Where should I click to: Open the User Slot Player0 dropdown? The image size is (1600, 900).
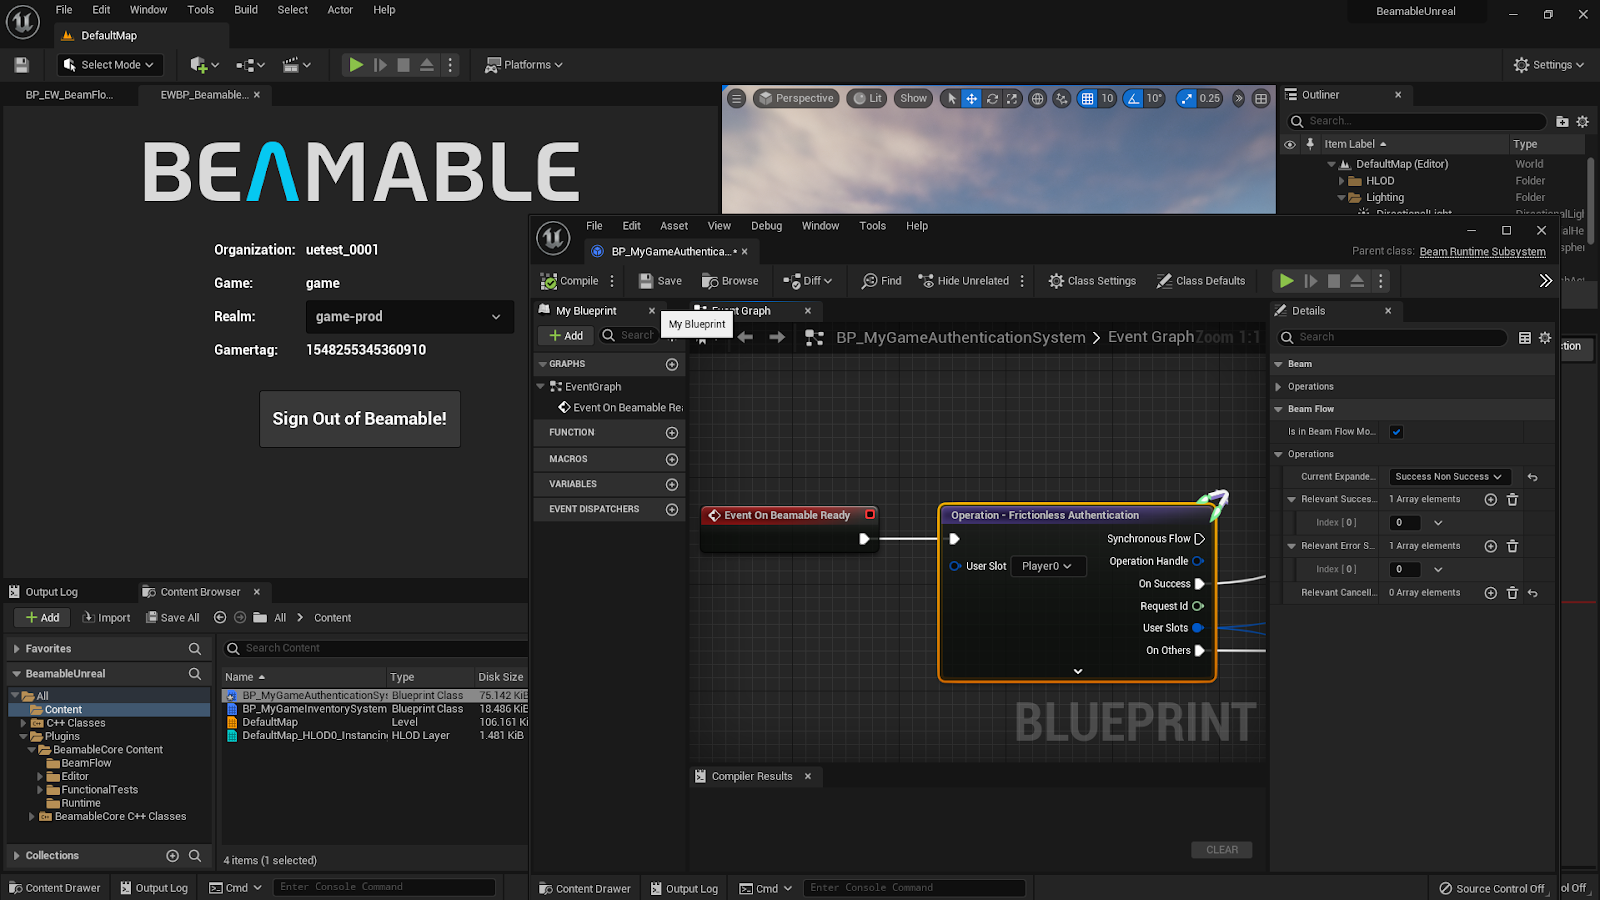pos(1048,566)
